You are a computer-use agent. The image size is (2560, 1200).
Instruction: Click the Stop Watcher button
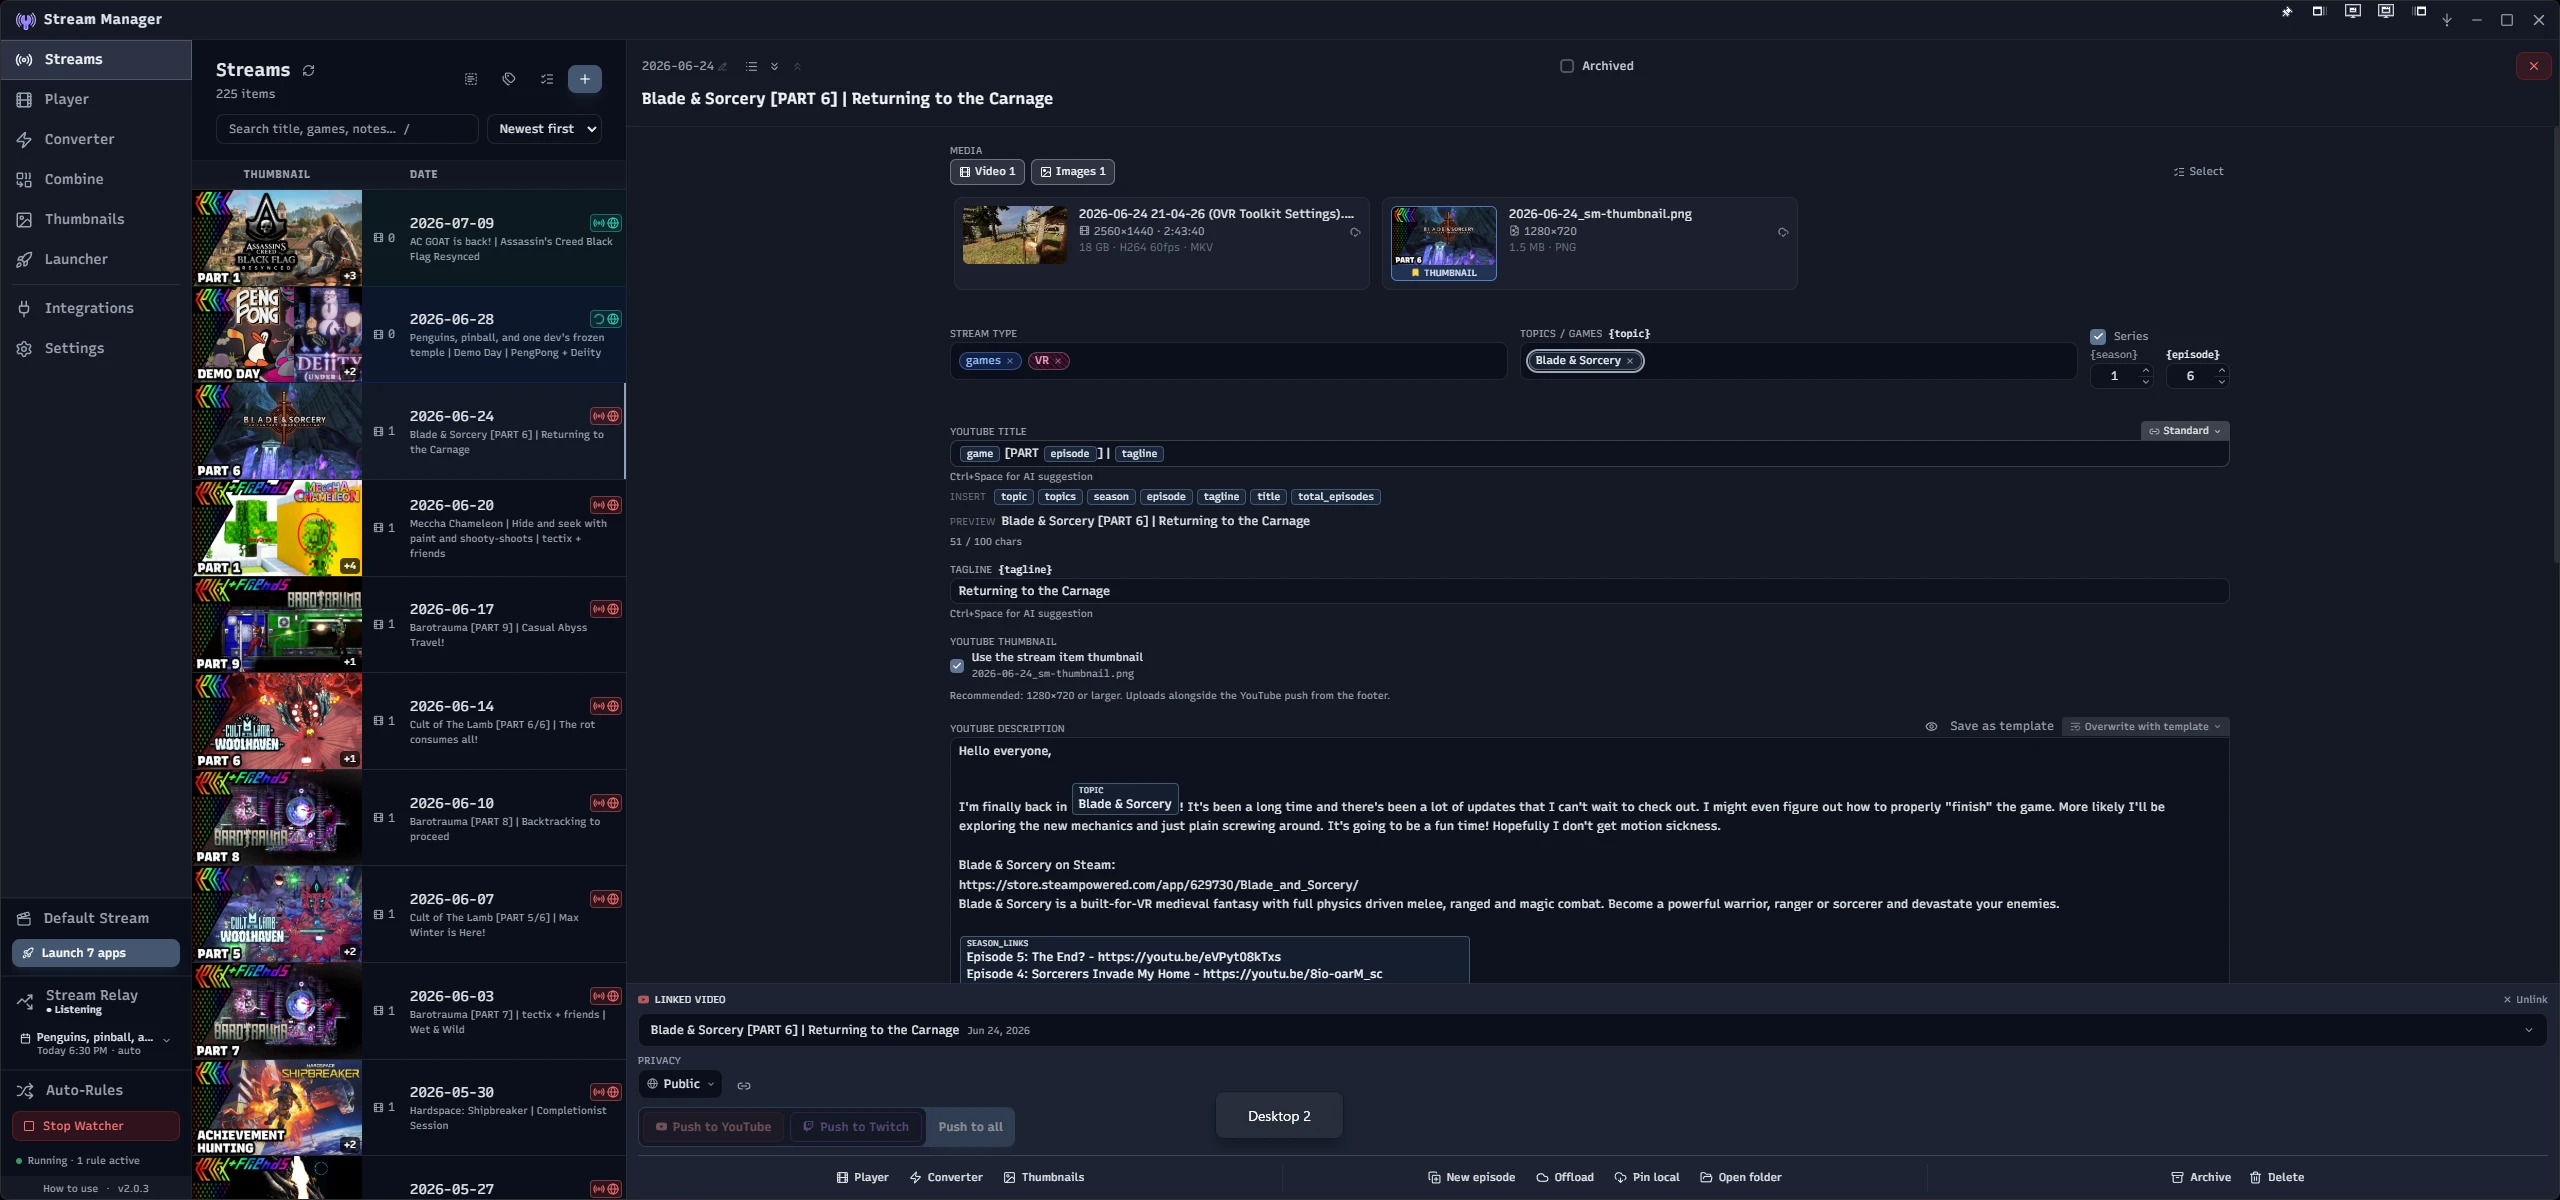coord(96,1126)
